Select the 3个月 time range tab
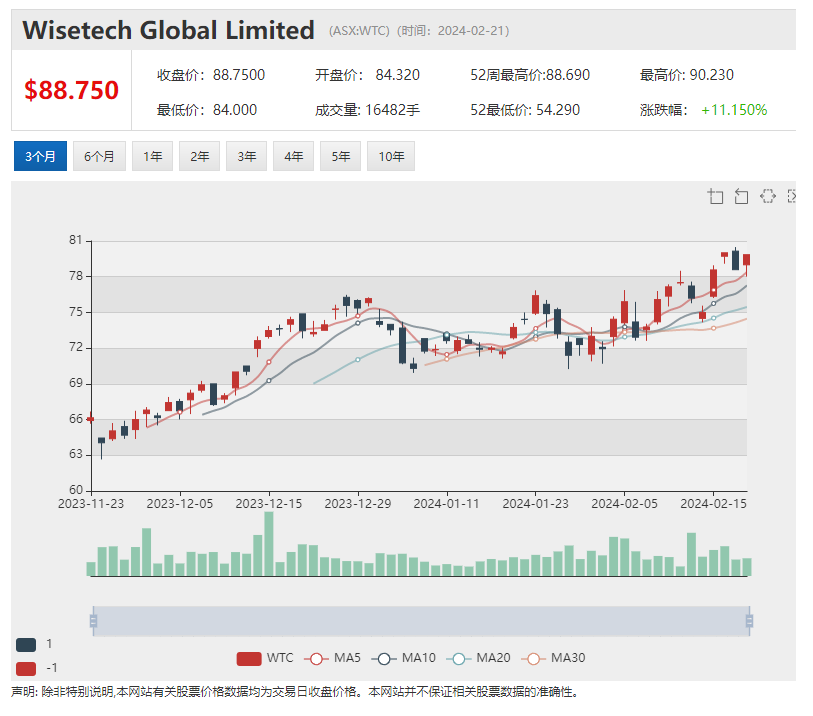 (40, 156)
